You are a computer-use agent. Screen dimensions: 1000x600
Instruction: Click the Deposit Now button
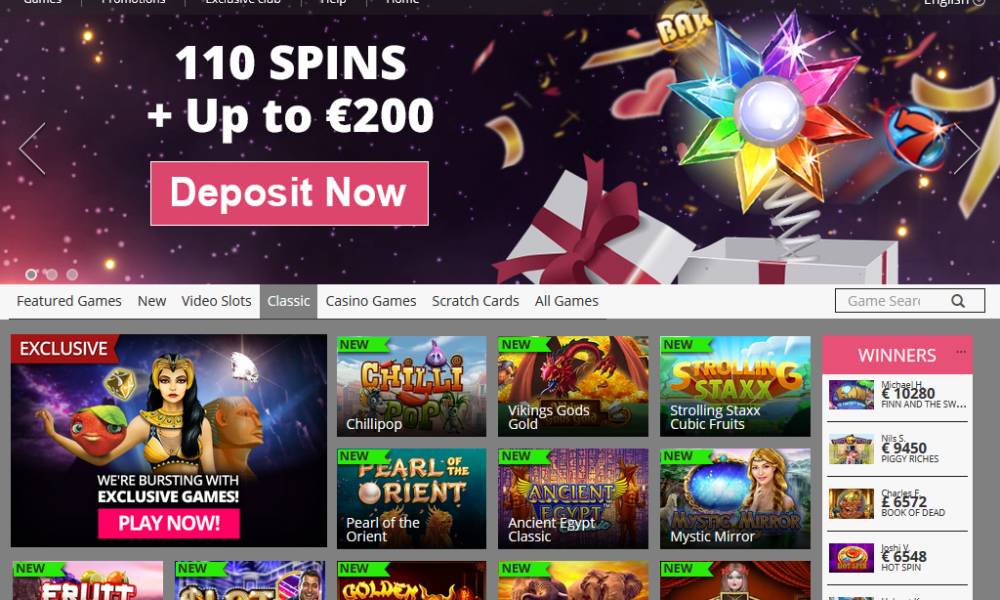(x=290, y=193)
